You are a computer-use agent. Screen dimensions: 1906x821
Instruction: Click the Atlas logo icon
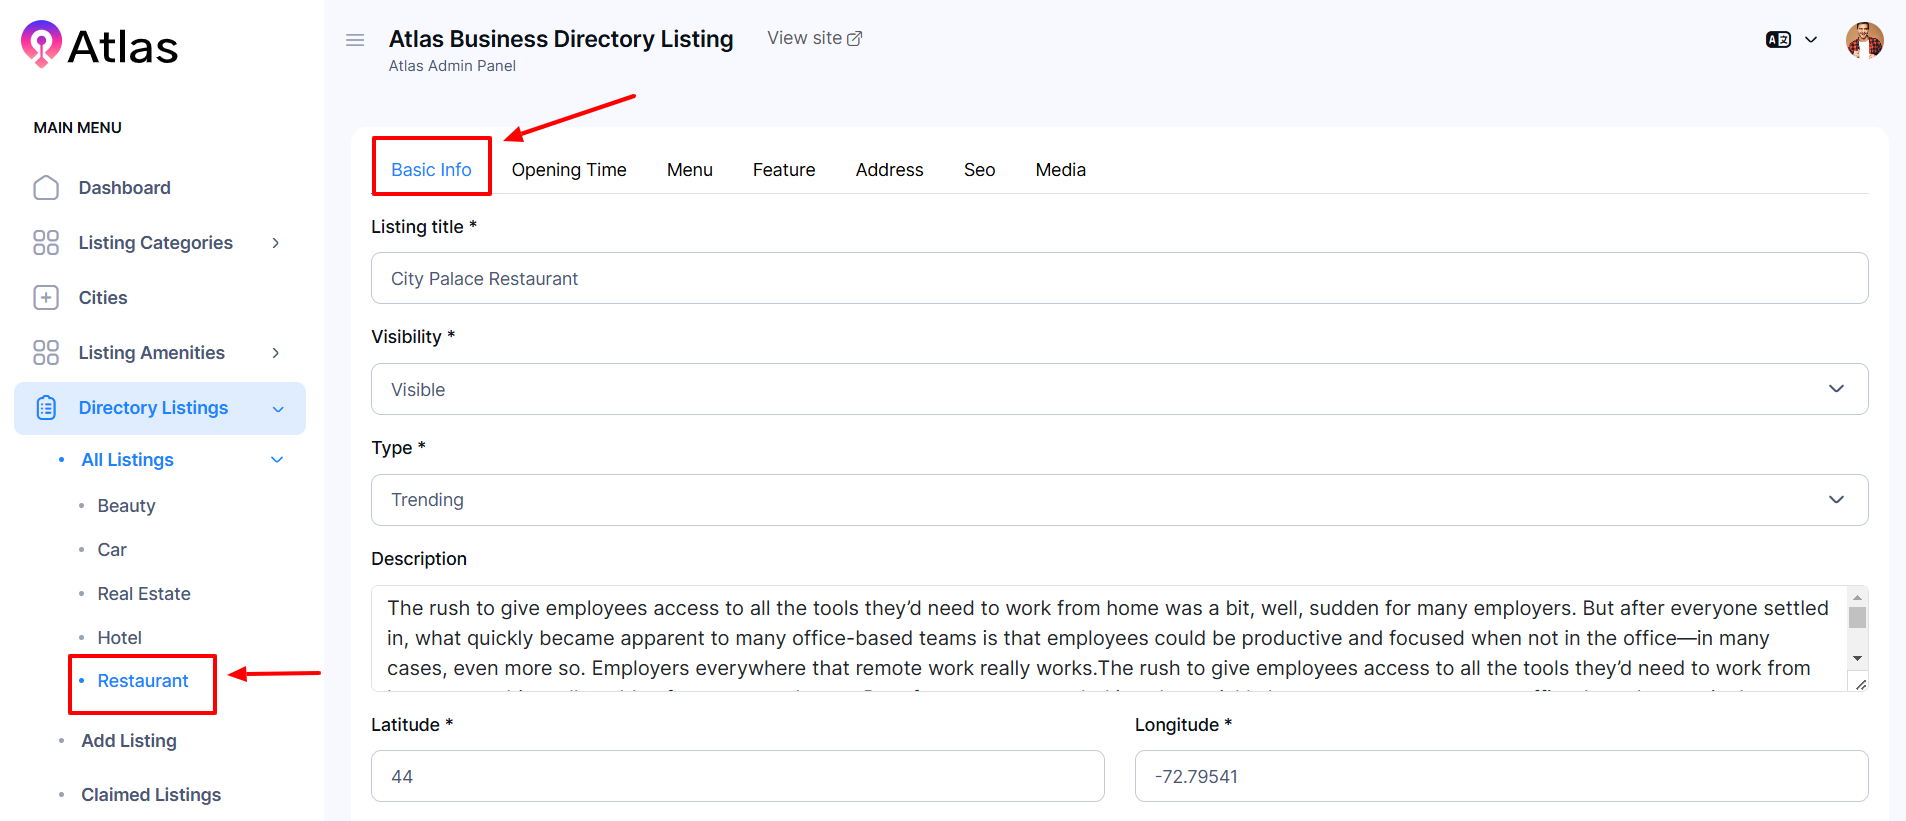pos(41,44)
